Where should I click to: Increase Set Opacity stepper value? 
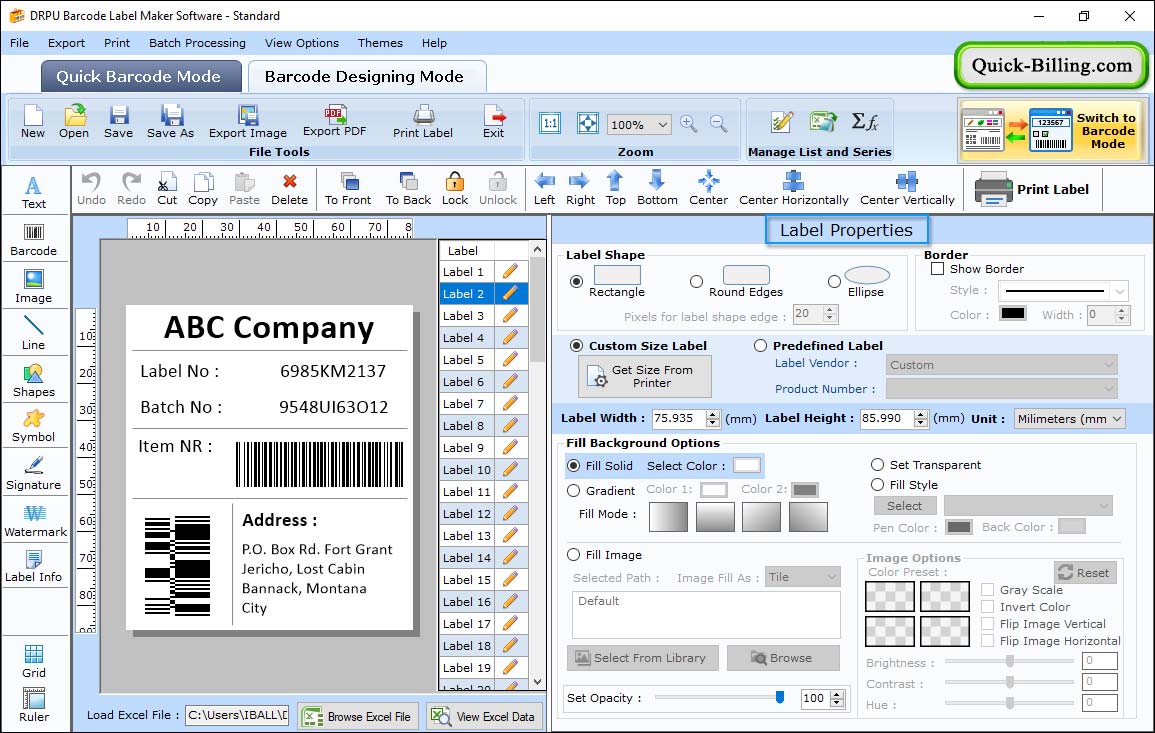tap(837, 694)
